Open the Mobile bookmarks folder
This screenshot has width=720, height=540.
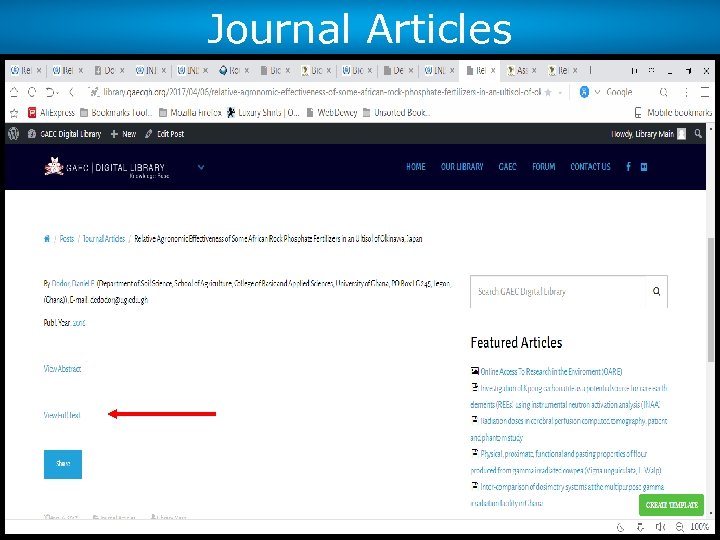(673, 112)
